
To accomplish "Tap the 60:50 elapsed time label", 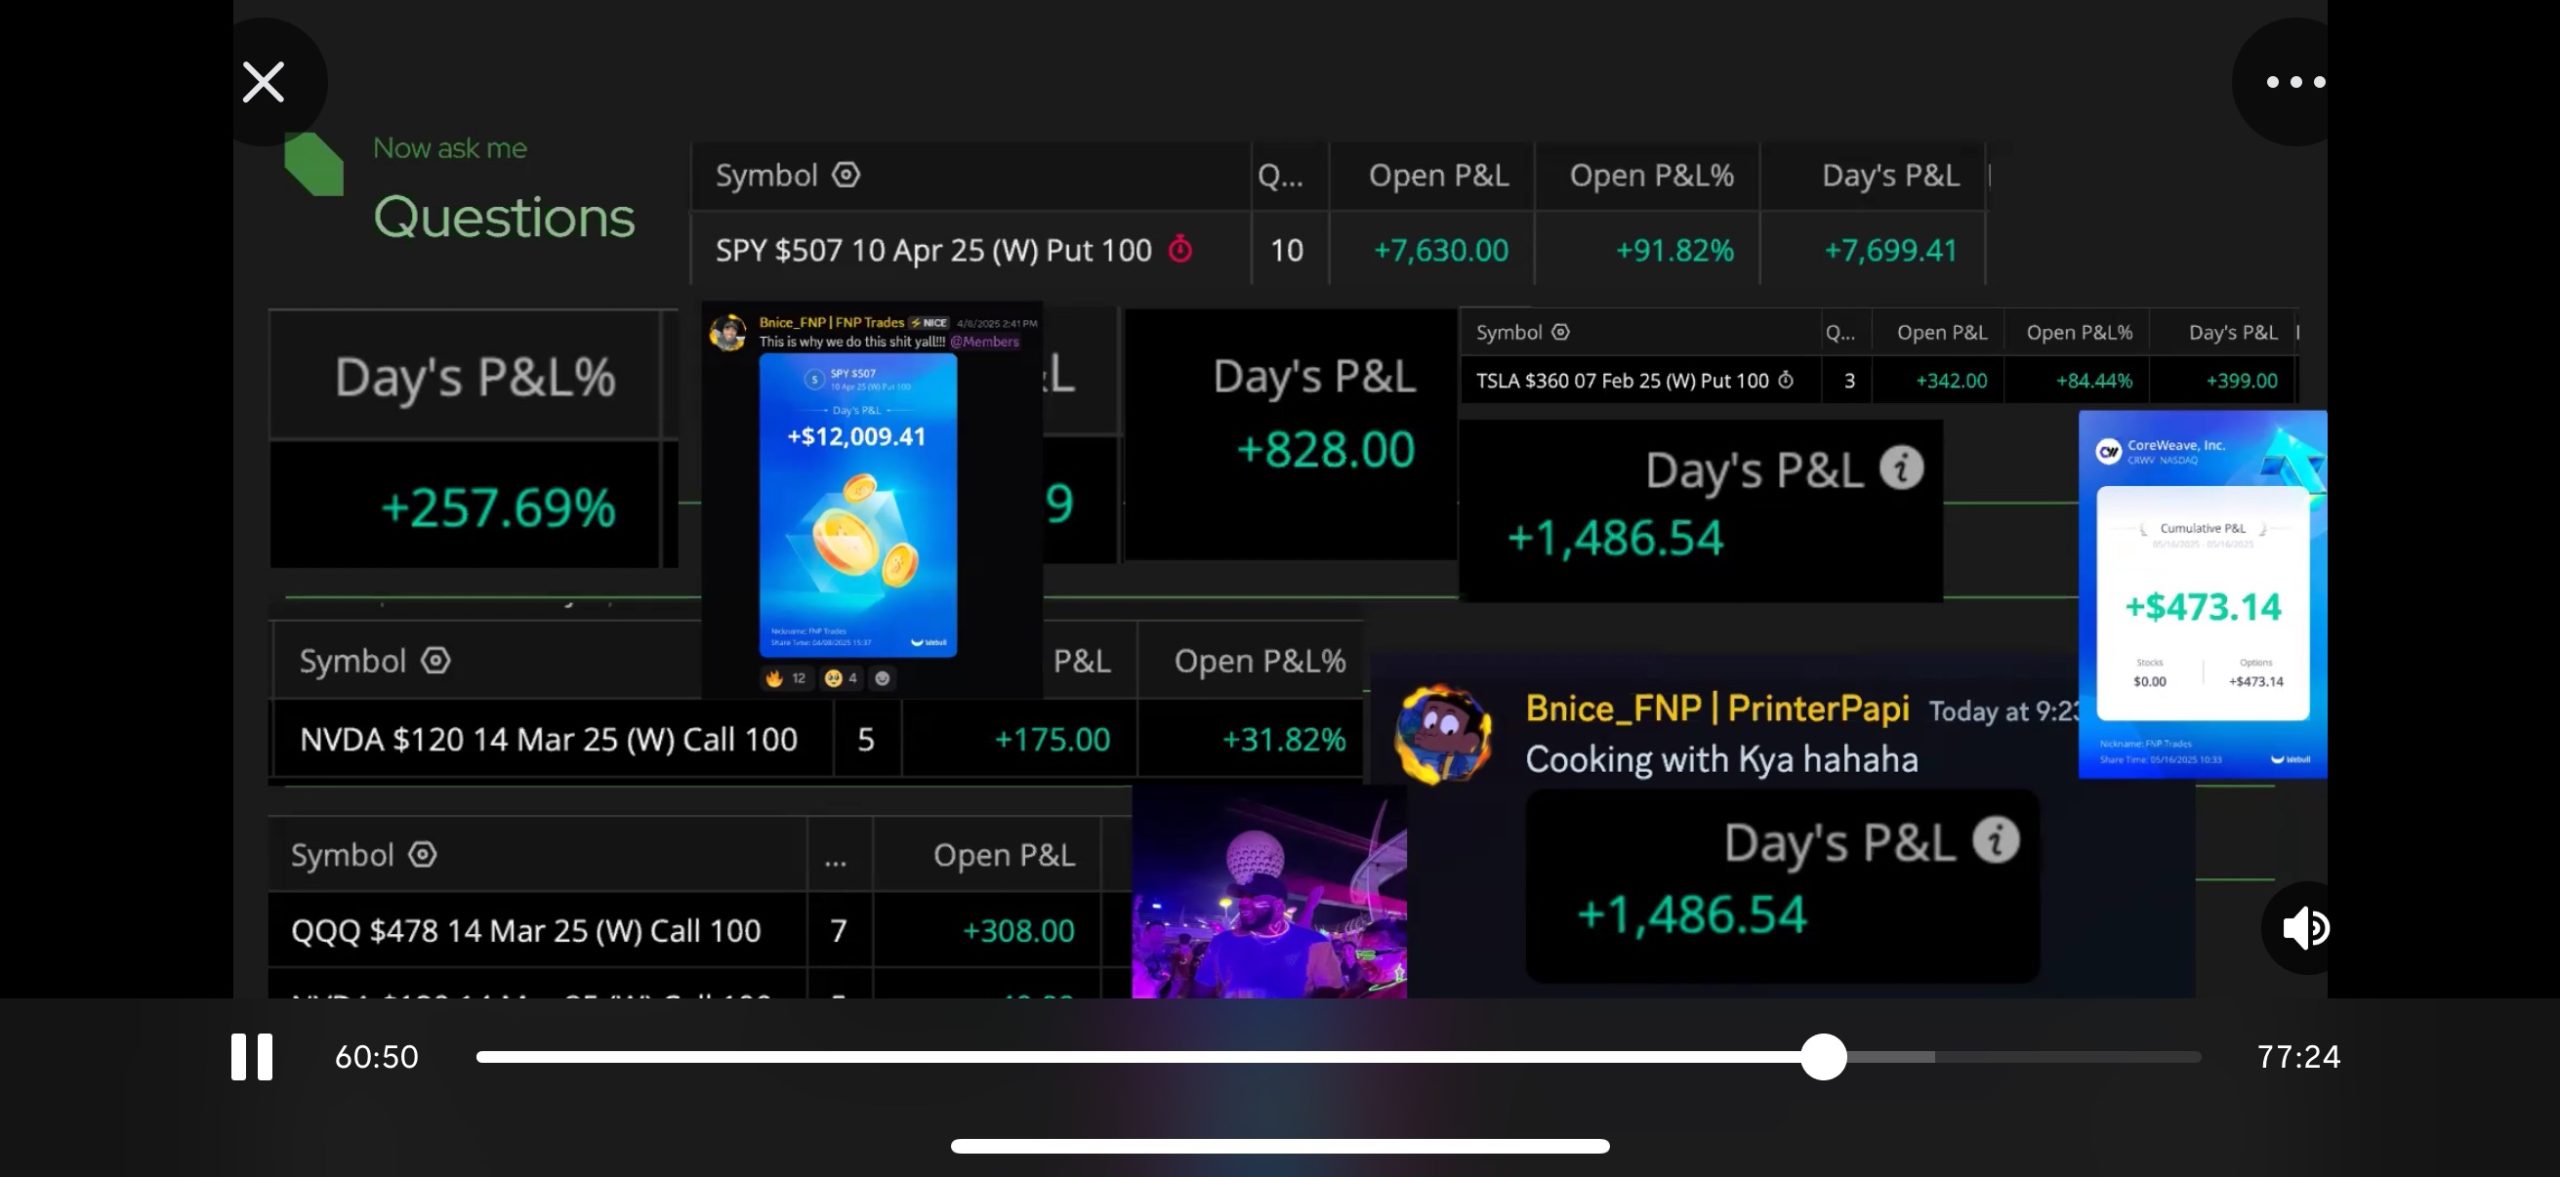I will 376,1057.
